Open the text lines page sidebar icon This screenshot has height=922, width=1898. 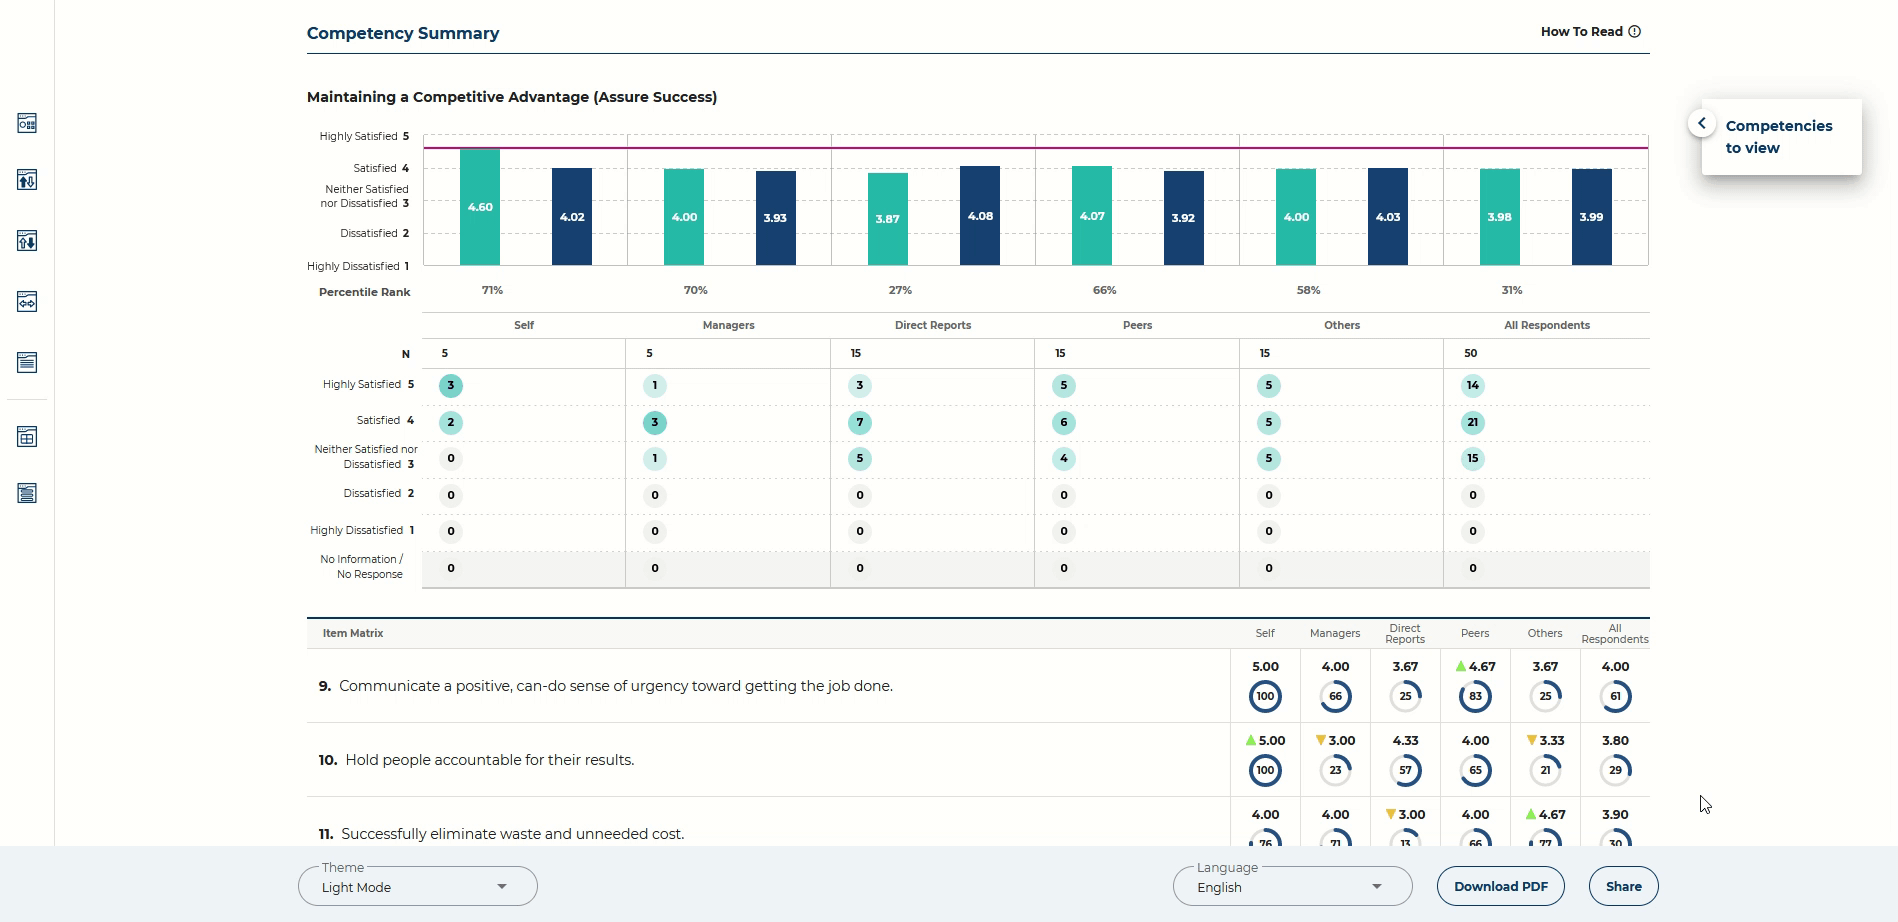click(27, 362)
